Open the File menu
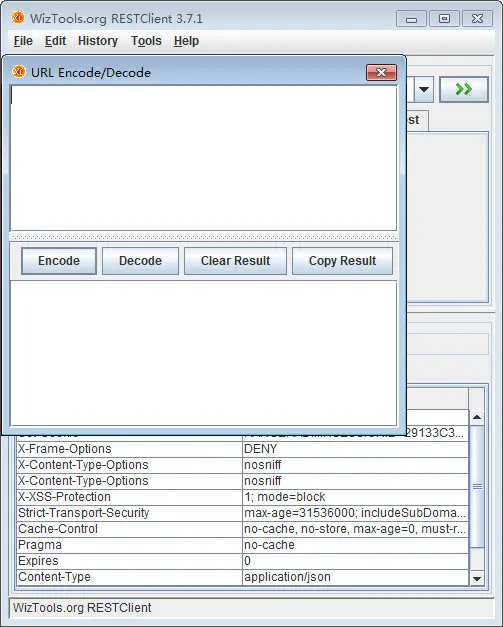The image size is (503, 627). pos(23,41)
